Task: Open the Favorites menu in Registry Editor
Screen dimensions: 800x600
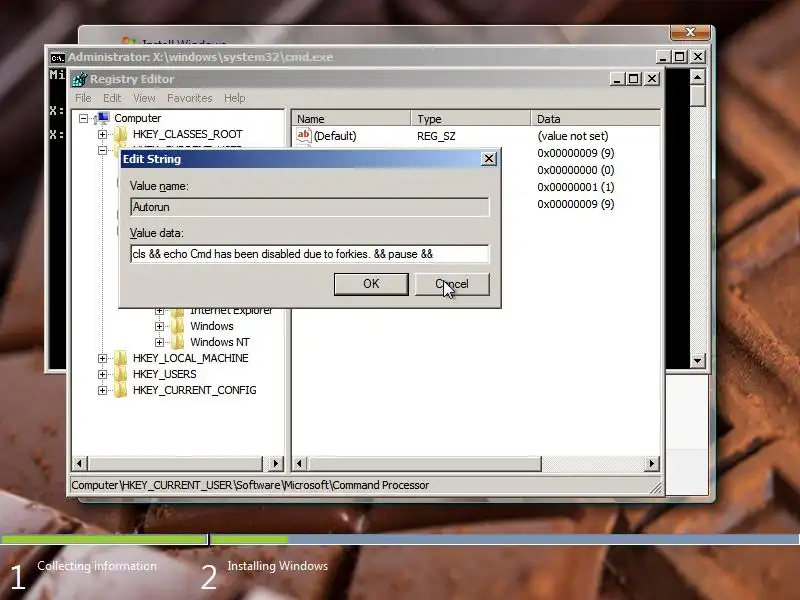Action: point(189,98)
